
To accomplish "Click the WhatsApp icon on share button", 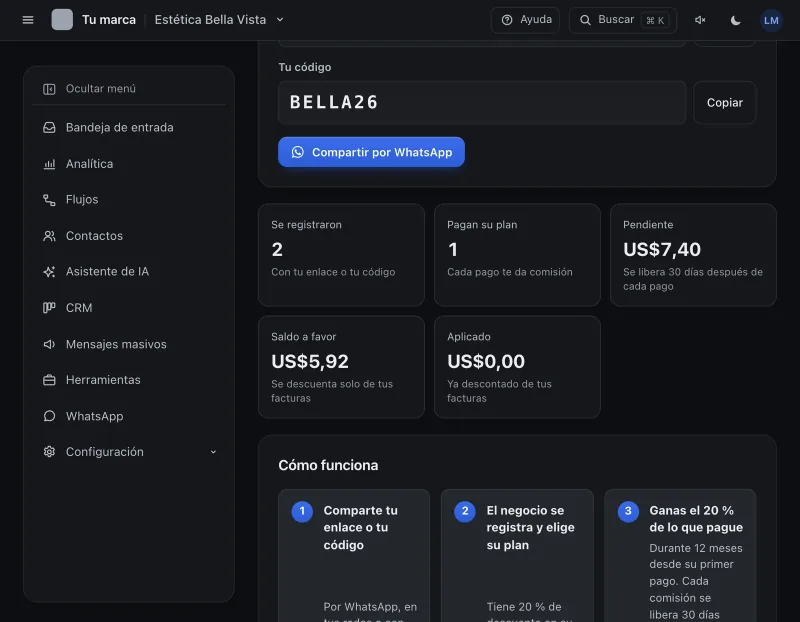I will pos(297,152).
